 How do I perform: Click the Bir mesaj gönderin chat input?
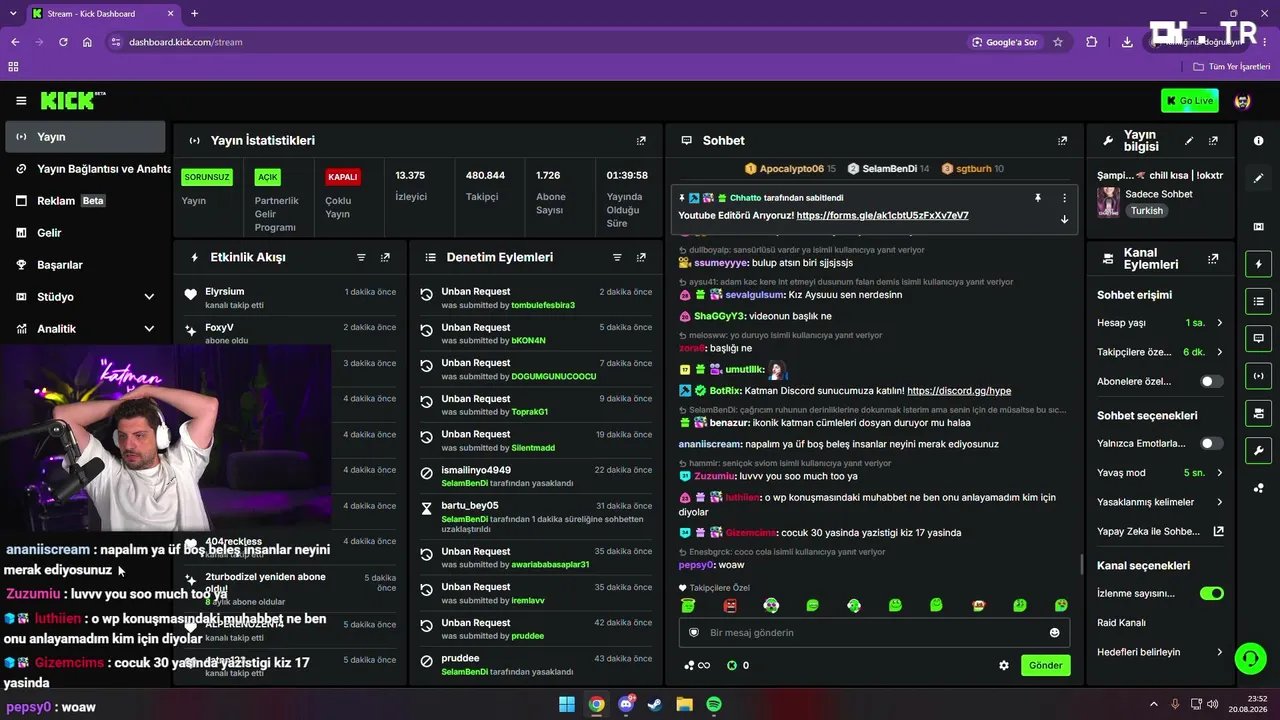click(x=875, y=632)
